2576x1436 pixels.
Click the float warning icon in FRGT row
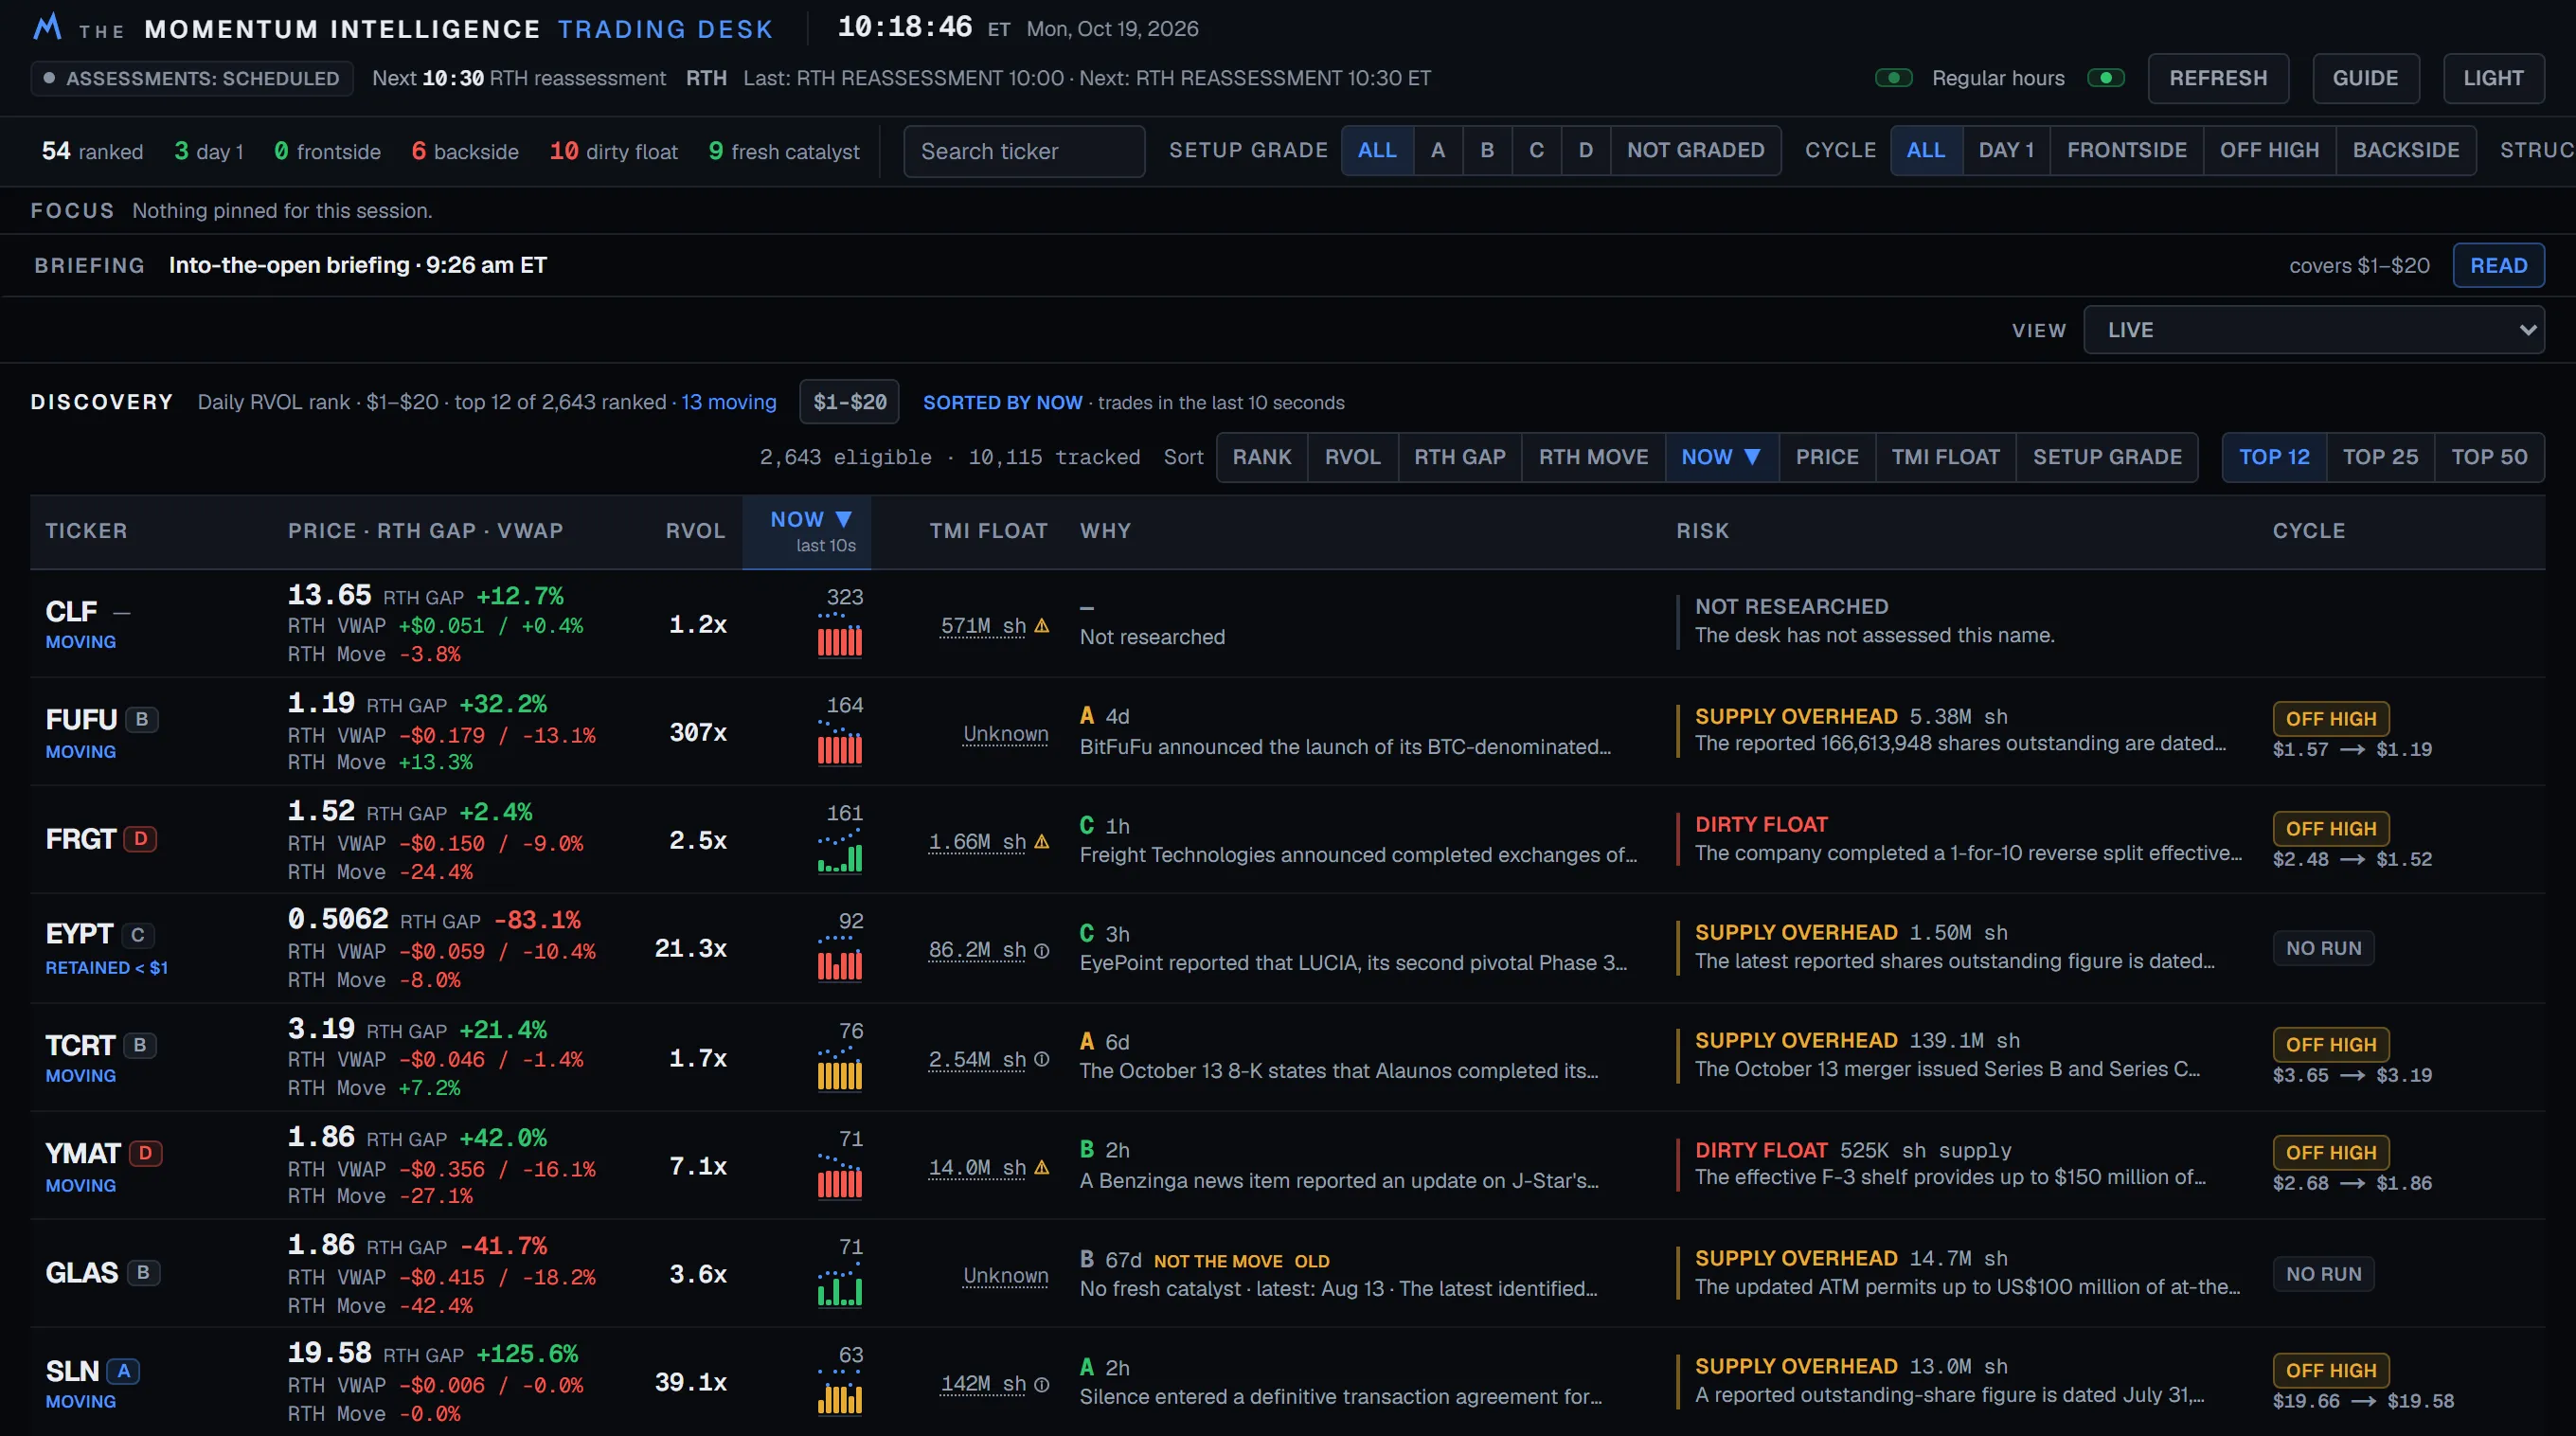point(1041,842)
